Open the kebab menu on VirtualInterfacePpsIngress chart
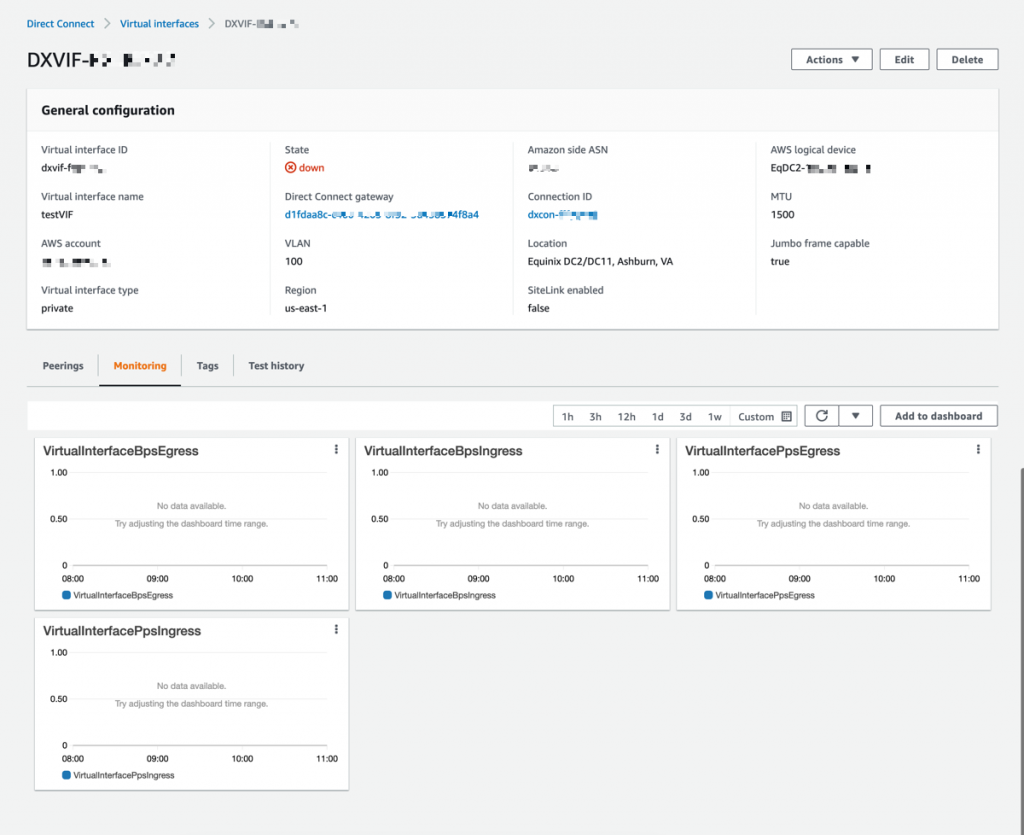 [x=336, y=629]
